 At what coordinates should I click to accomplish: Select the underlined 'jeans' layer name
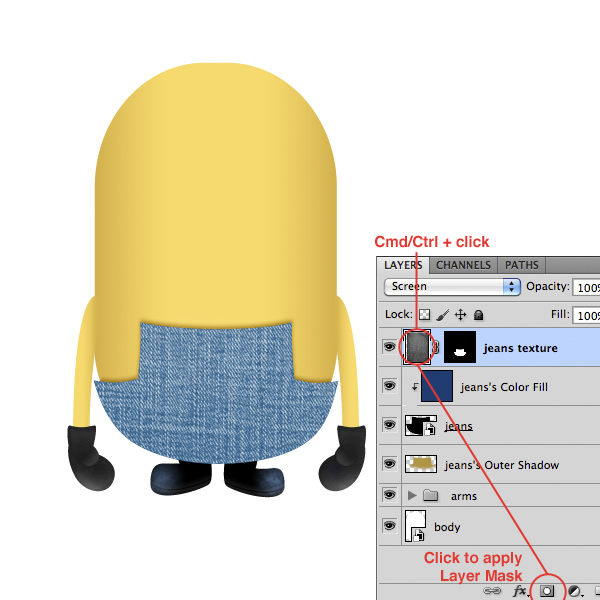point(458,426)
